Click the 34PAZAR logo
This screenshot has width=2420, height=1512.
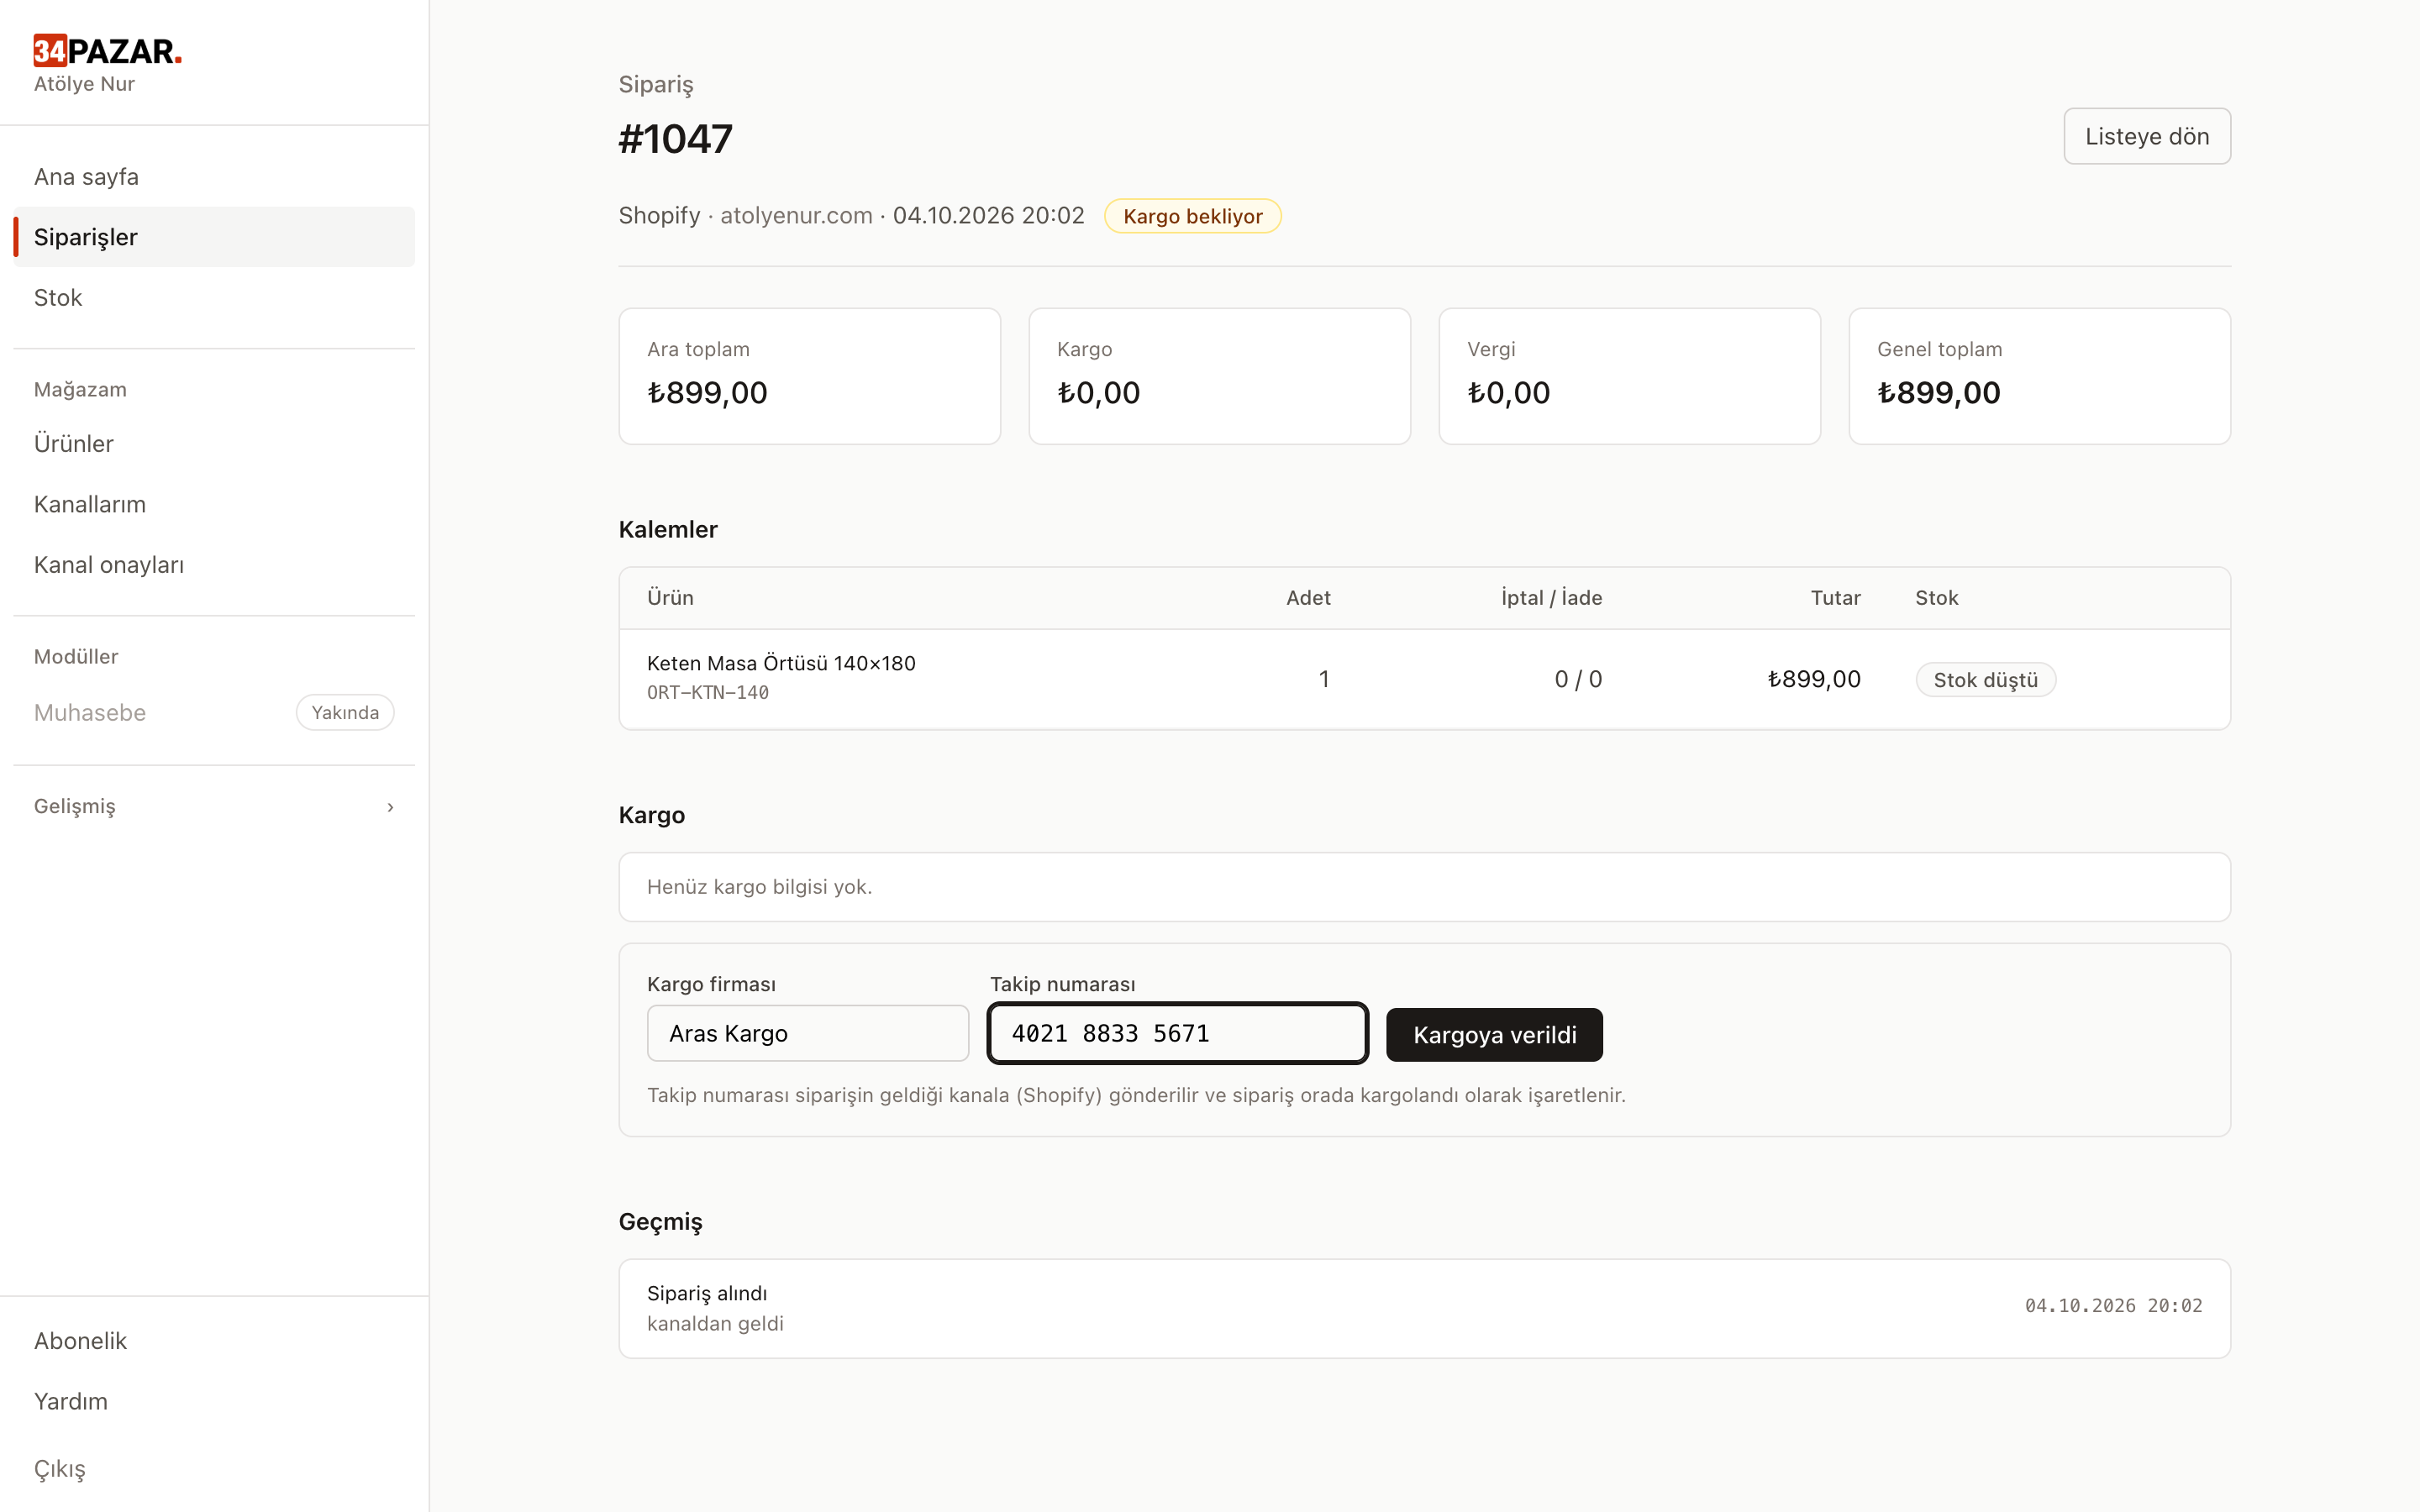point(108,50)
